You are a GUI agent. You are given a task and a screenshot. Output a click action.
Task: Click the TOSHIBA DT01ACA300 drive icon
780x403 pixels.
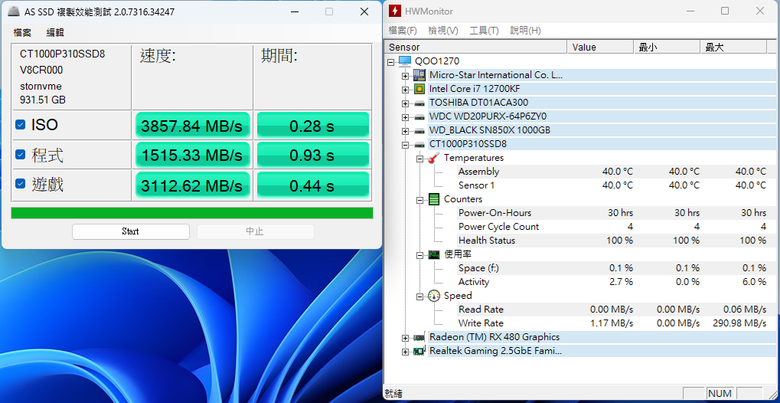[419, 103]
